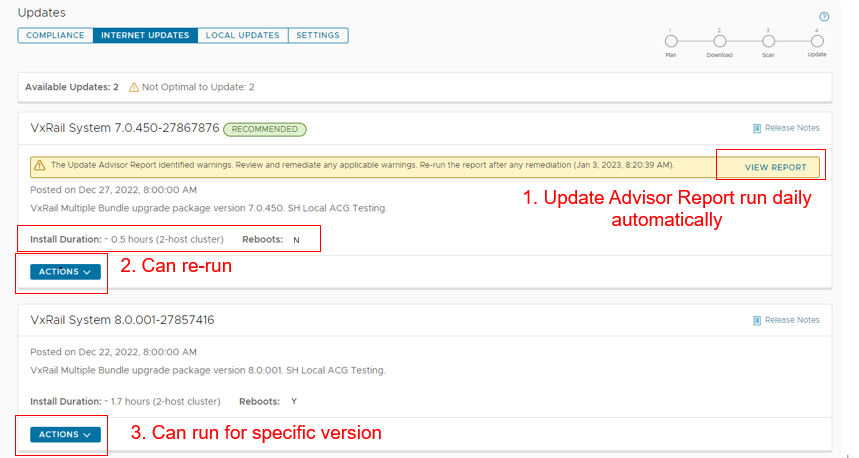
Task: Click Posted on Dec 22, 2022 text
Action: 113,352
